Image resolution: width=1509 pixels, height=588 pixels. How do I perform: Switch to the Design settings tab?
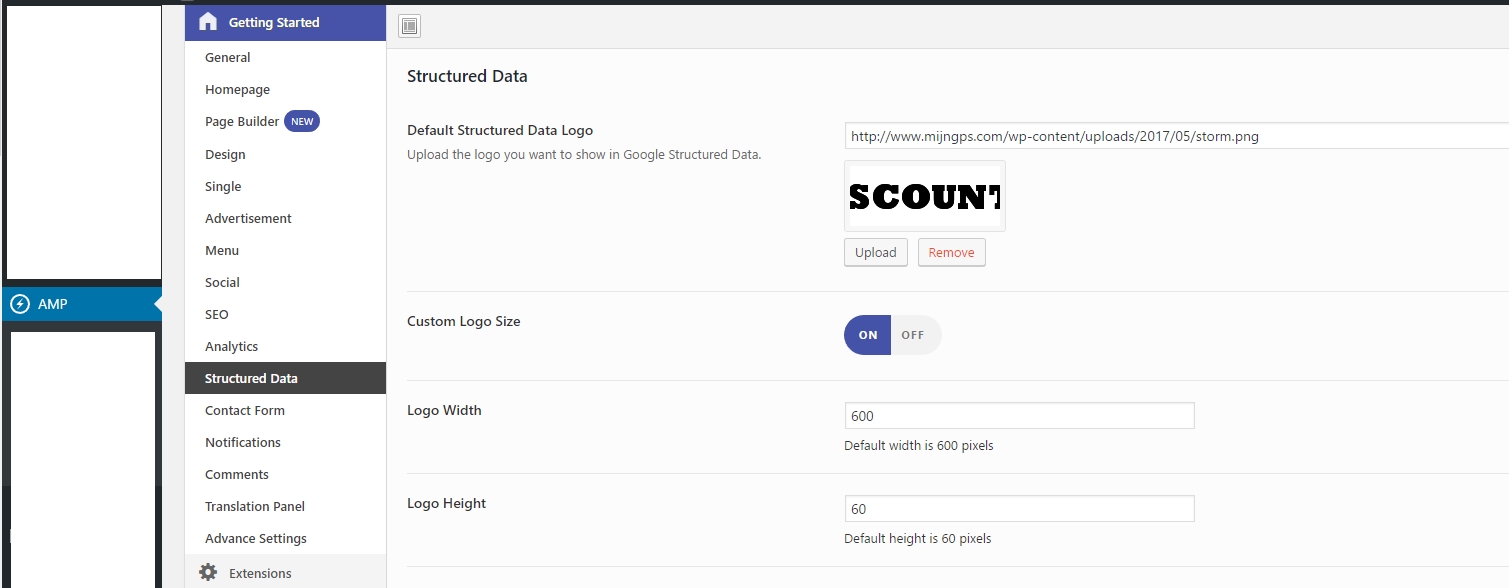224,154
